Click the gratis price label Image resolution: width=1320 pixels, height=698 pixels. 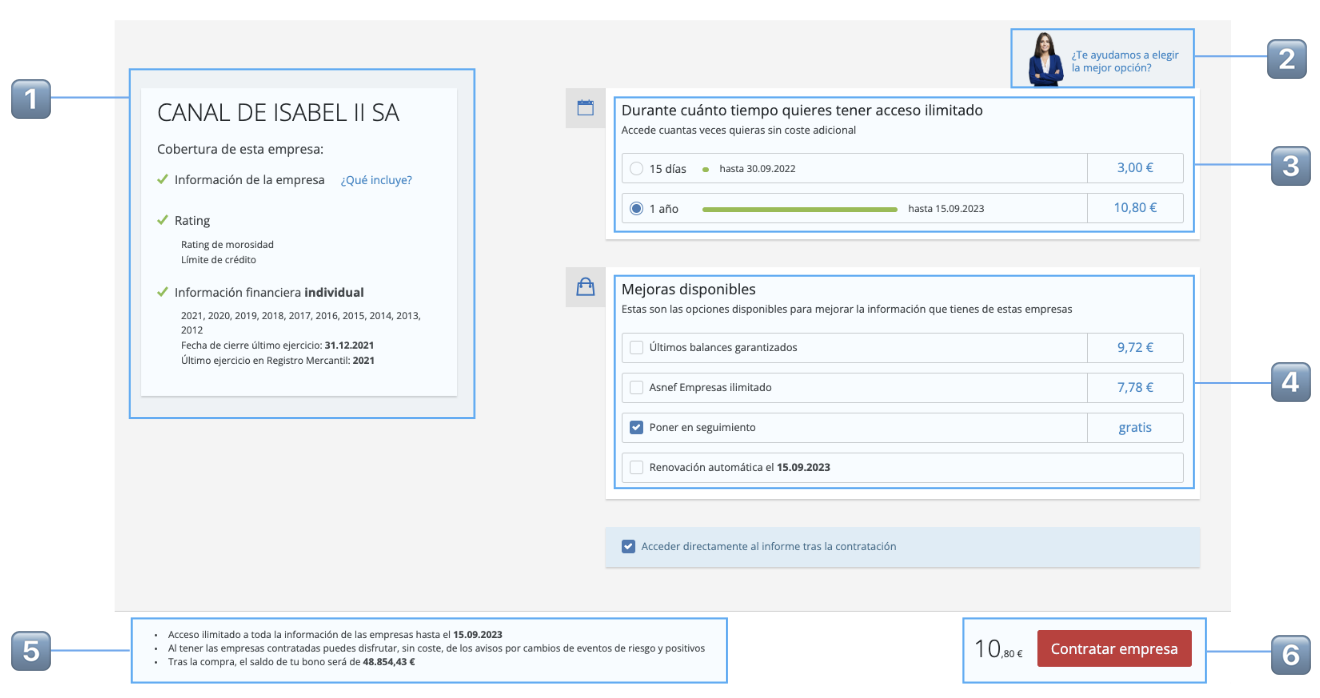(x=1135, y=427)
